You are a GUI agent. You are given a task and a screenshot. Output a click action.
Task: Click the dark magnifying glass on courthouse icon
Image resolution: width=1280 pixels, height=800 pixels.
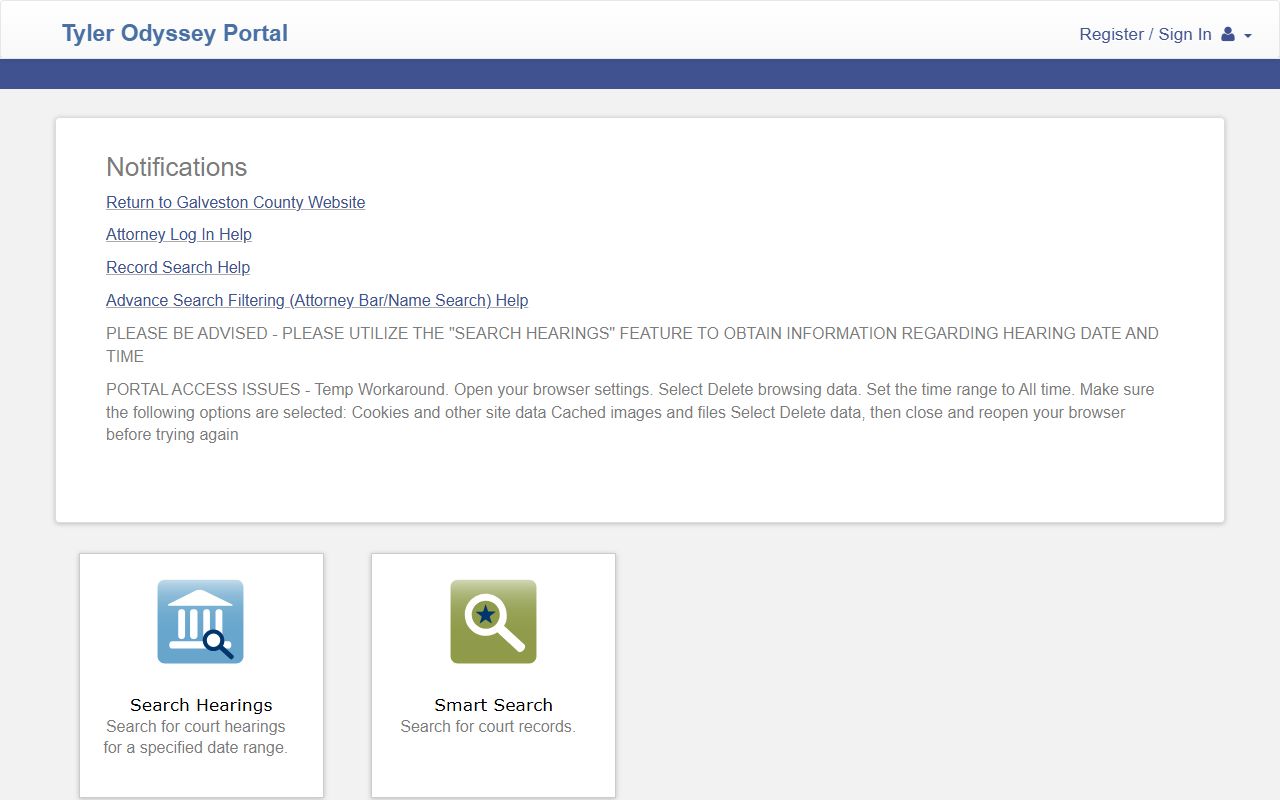(x=219, y=642)
